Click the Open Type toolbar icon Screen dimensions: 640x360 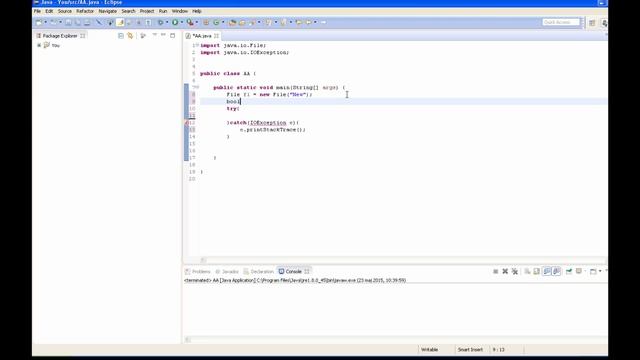pyautogui.click(x=232, y=22)
